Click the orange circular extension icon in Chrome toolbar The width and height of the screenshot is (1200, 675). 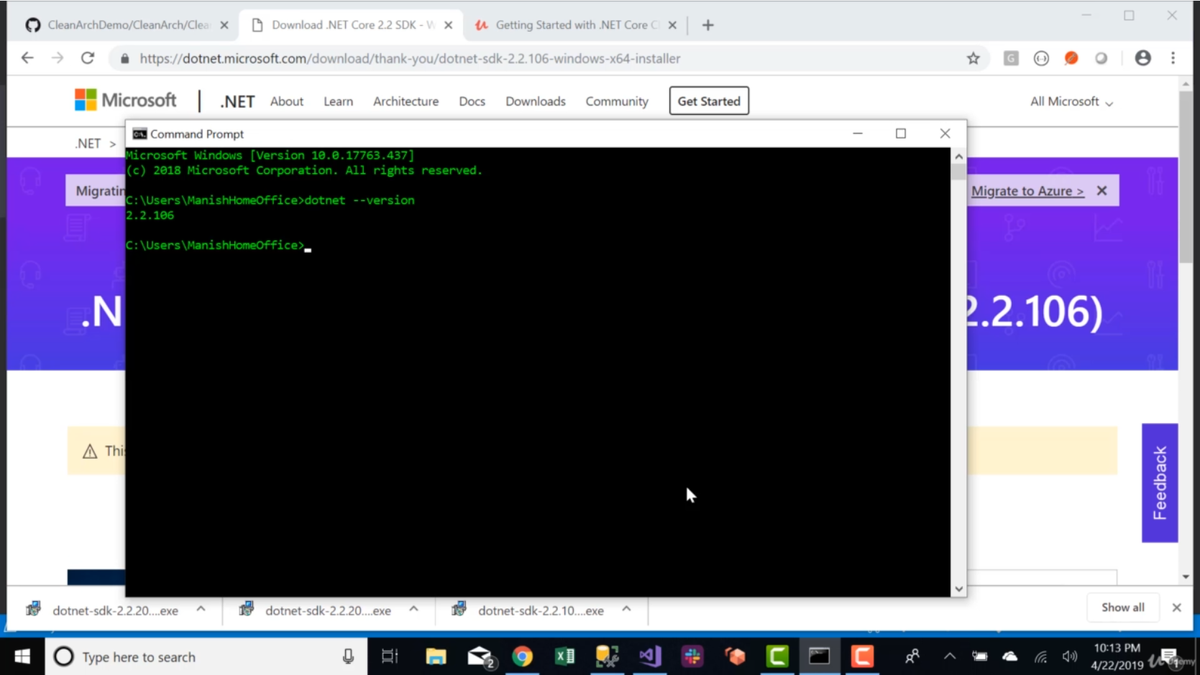coord(1071,58)
